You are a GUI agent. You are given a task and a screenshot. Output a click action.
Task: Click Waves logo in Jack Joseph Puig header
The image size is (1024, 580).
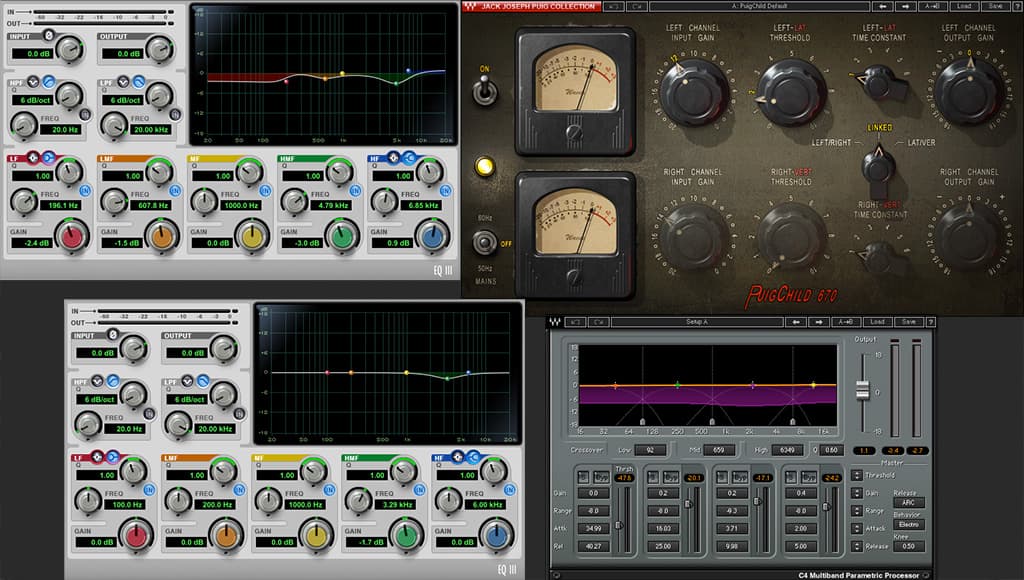pos(470,6)
